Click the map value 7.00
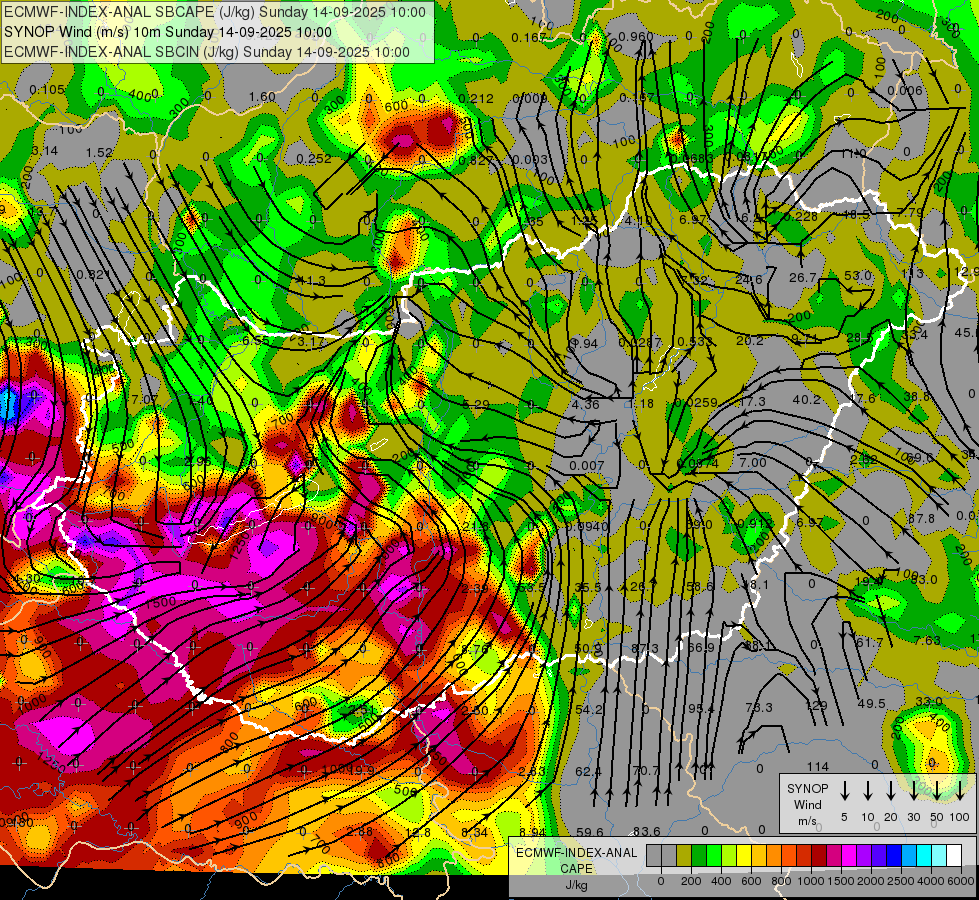 click(752, 462)
